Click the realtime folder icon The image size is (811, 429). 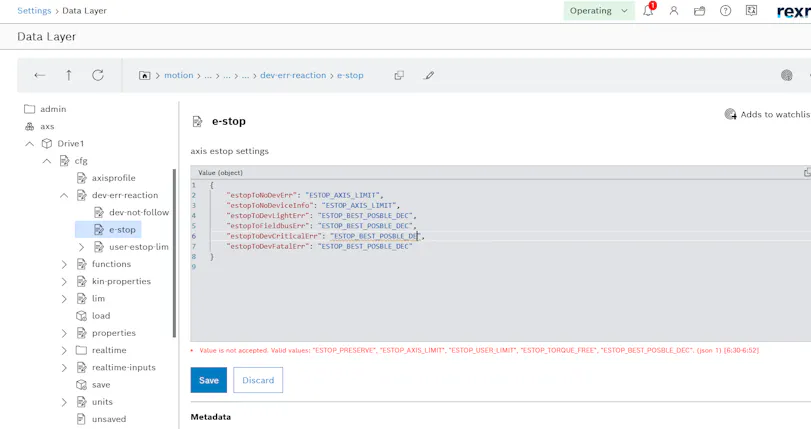pyautogui.click(x=81, y=350)
